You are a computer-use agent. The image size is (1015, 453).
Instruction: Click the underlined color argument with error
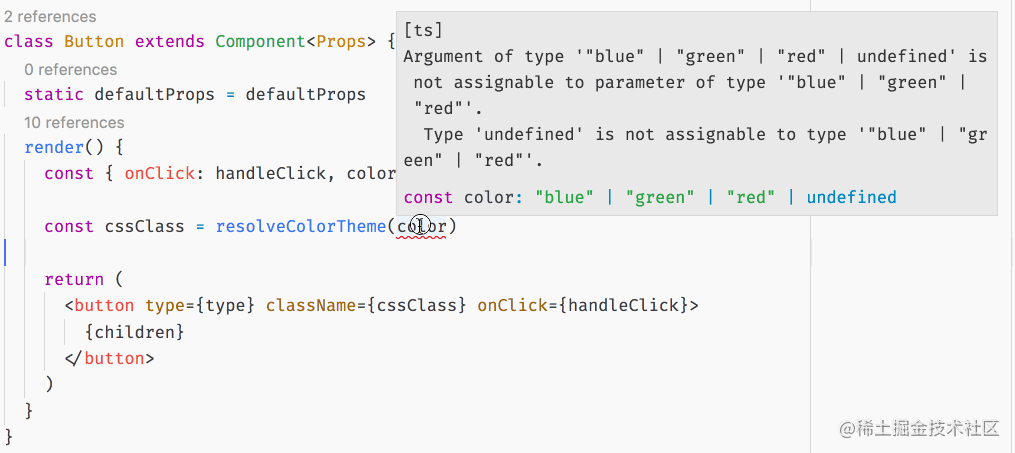tap(421, 226)
